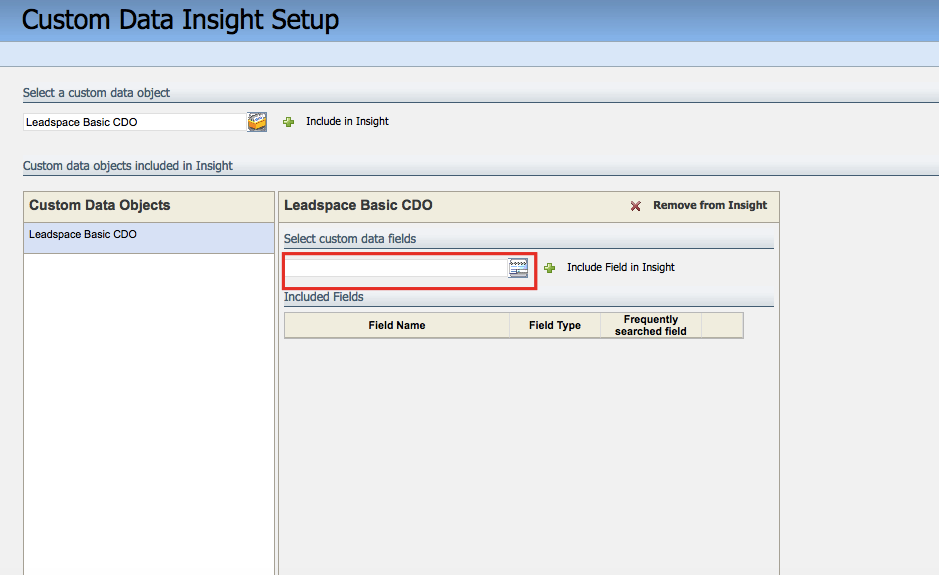The height and width of the screenshot is (575, 939).
Task: Click the Select custom data fields heading
Action: [x=350, y=238]
